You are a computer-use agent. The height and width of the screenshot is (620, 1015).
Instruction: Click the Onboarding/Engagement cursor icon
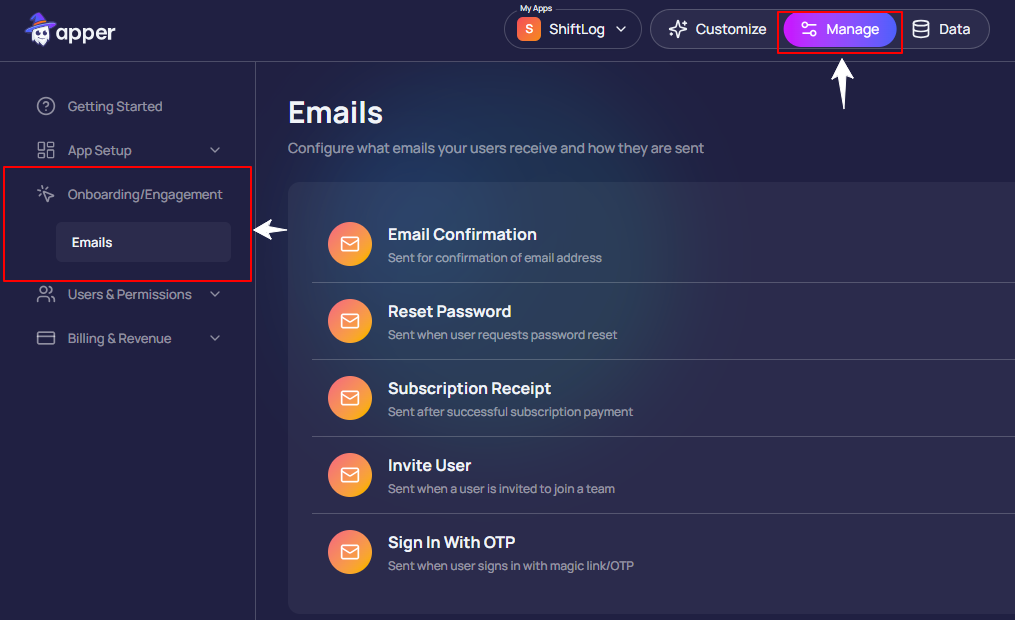(x=46, y=194)
